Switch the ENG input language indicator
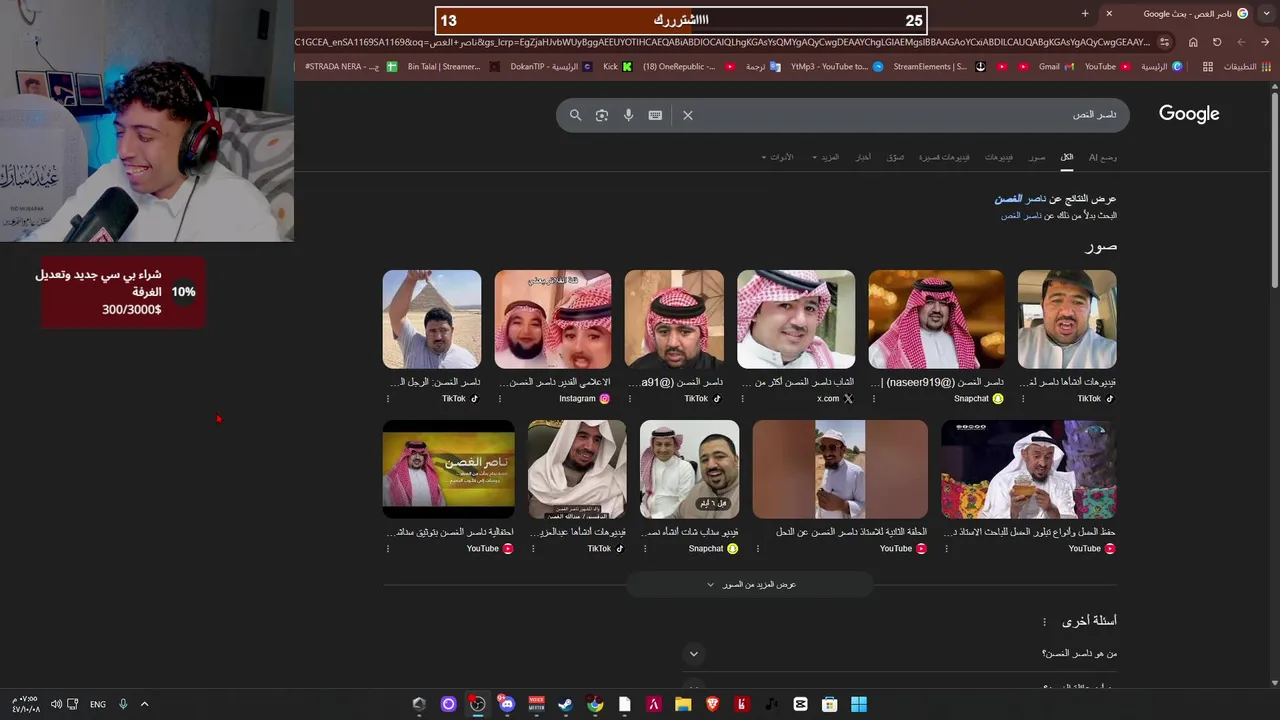The width and height of the screenshot is (1280, 720). point(98,704)
